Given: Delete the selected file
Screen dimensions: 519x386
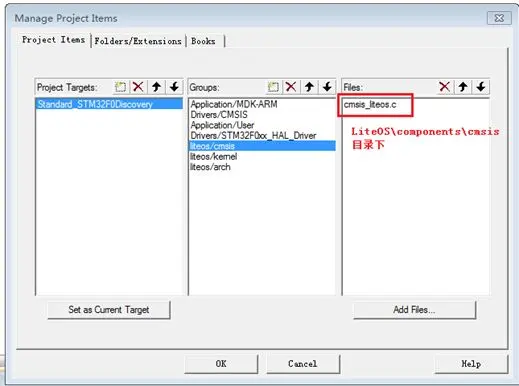Looking at the screenshot, I should pos(444,87).
